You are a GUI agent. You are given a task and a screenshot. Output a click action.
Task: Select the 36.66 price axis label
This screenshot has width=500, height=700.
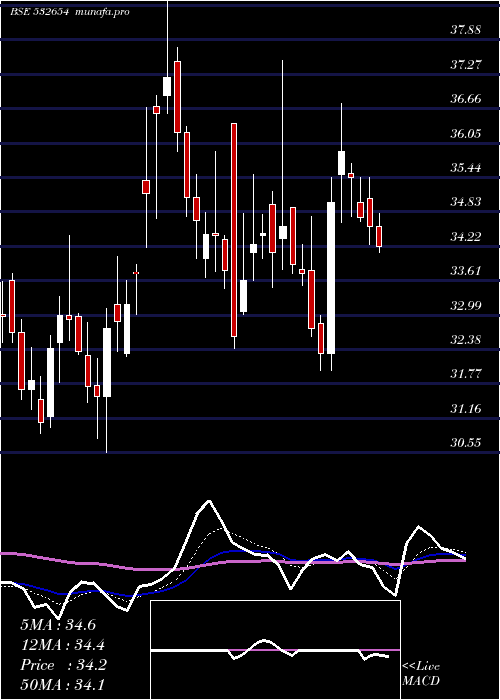click(466, 99)
